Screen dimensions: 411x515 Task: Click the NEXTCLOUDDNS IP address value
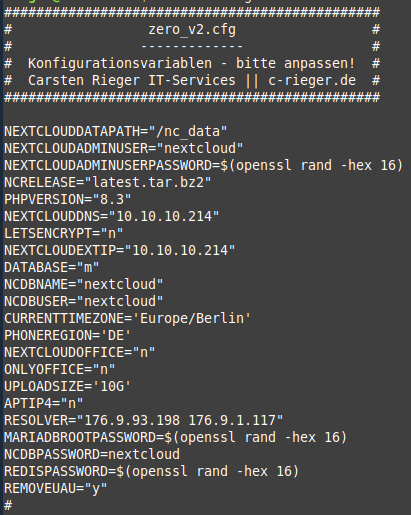164,216
